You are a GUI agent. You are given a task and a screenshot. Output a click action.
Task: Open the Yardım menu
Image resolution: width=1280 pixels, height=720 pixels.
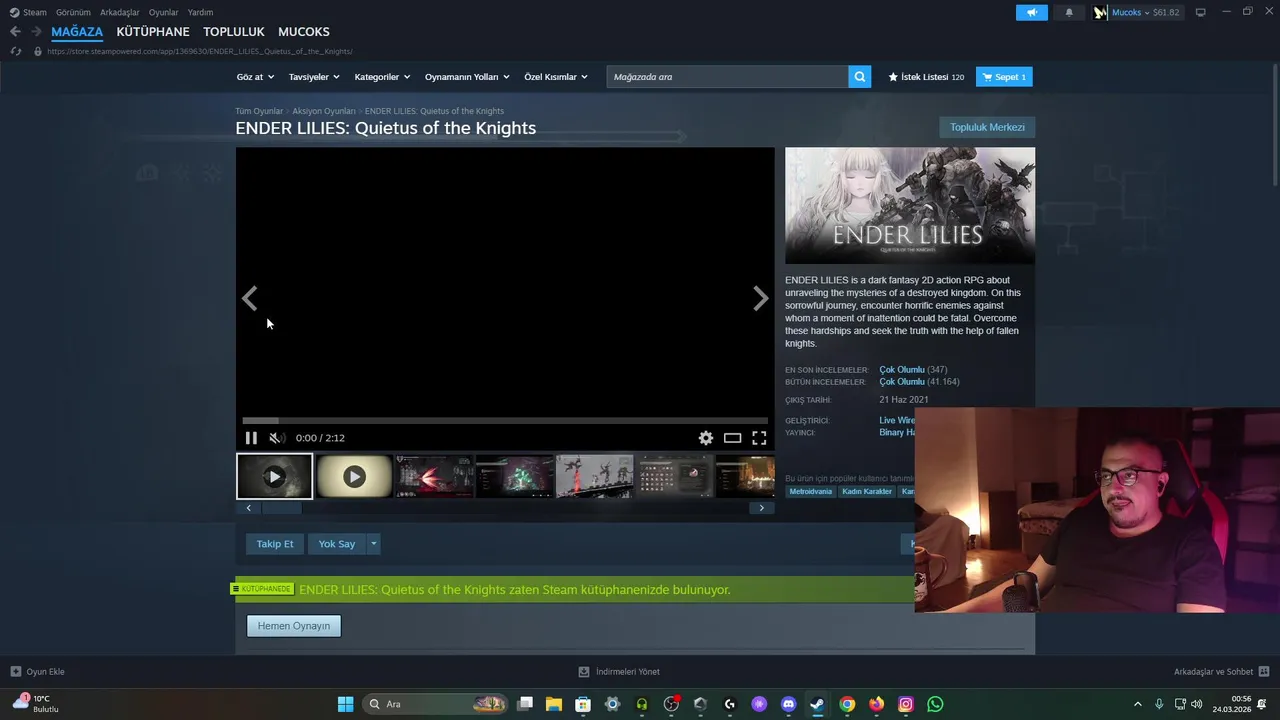(200, 12)
